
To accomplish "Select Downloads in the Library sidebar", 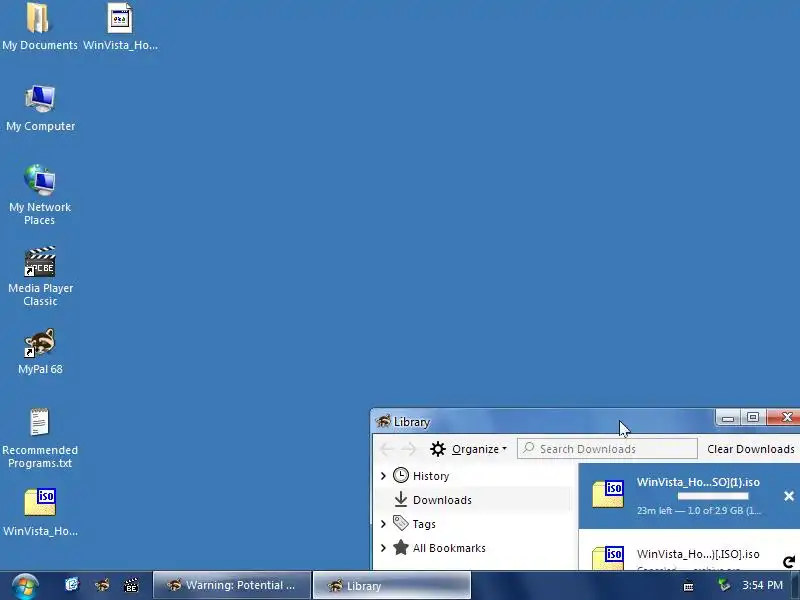I will tap(472, 500).
